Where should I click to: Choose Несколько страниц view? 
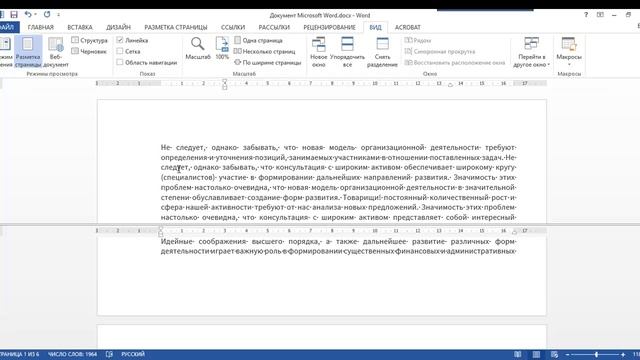[x=264, y=51]
